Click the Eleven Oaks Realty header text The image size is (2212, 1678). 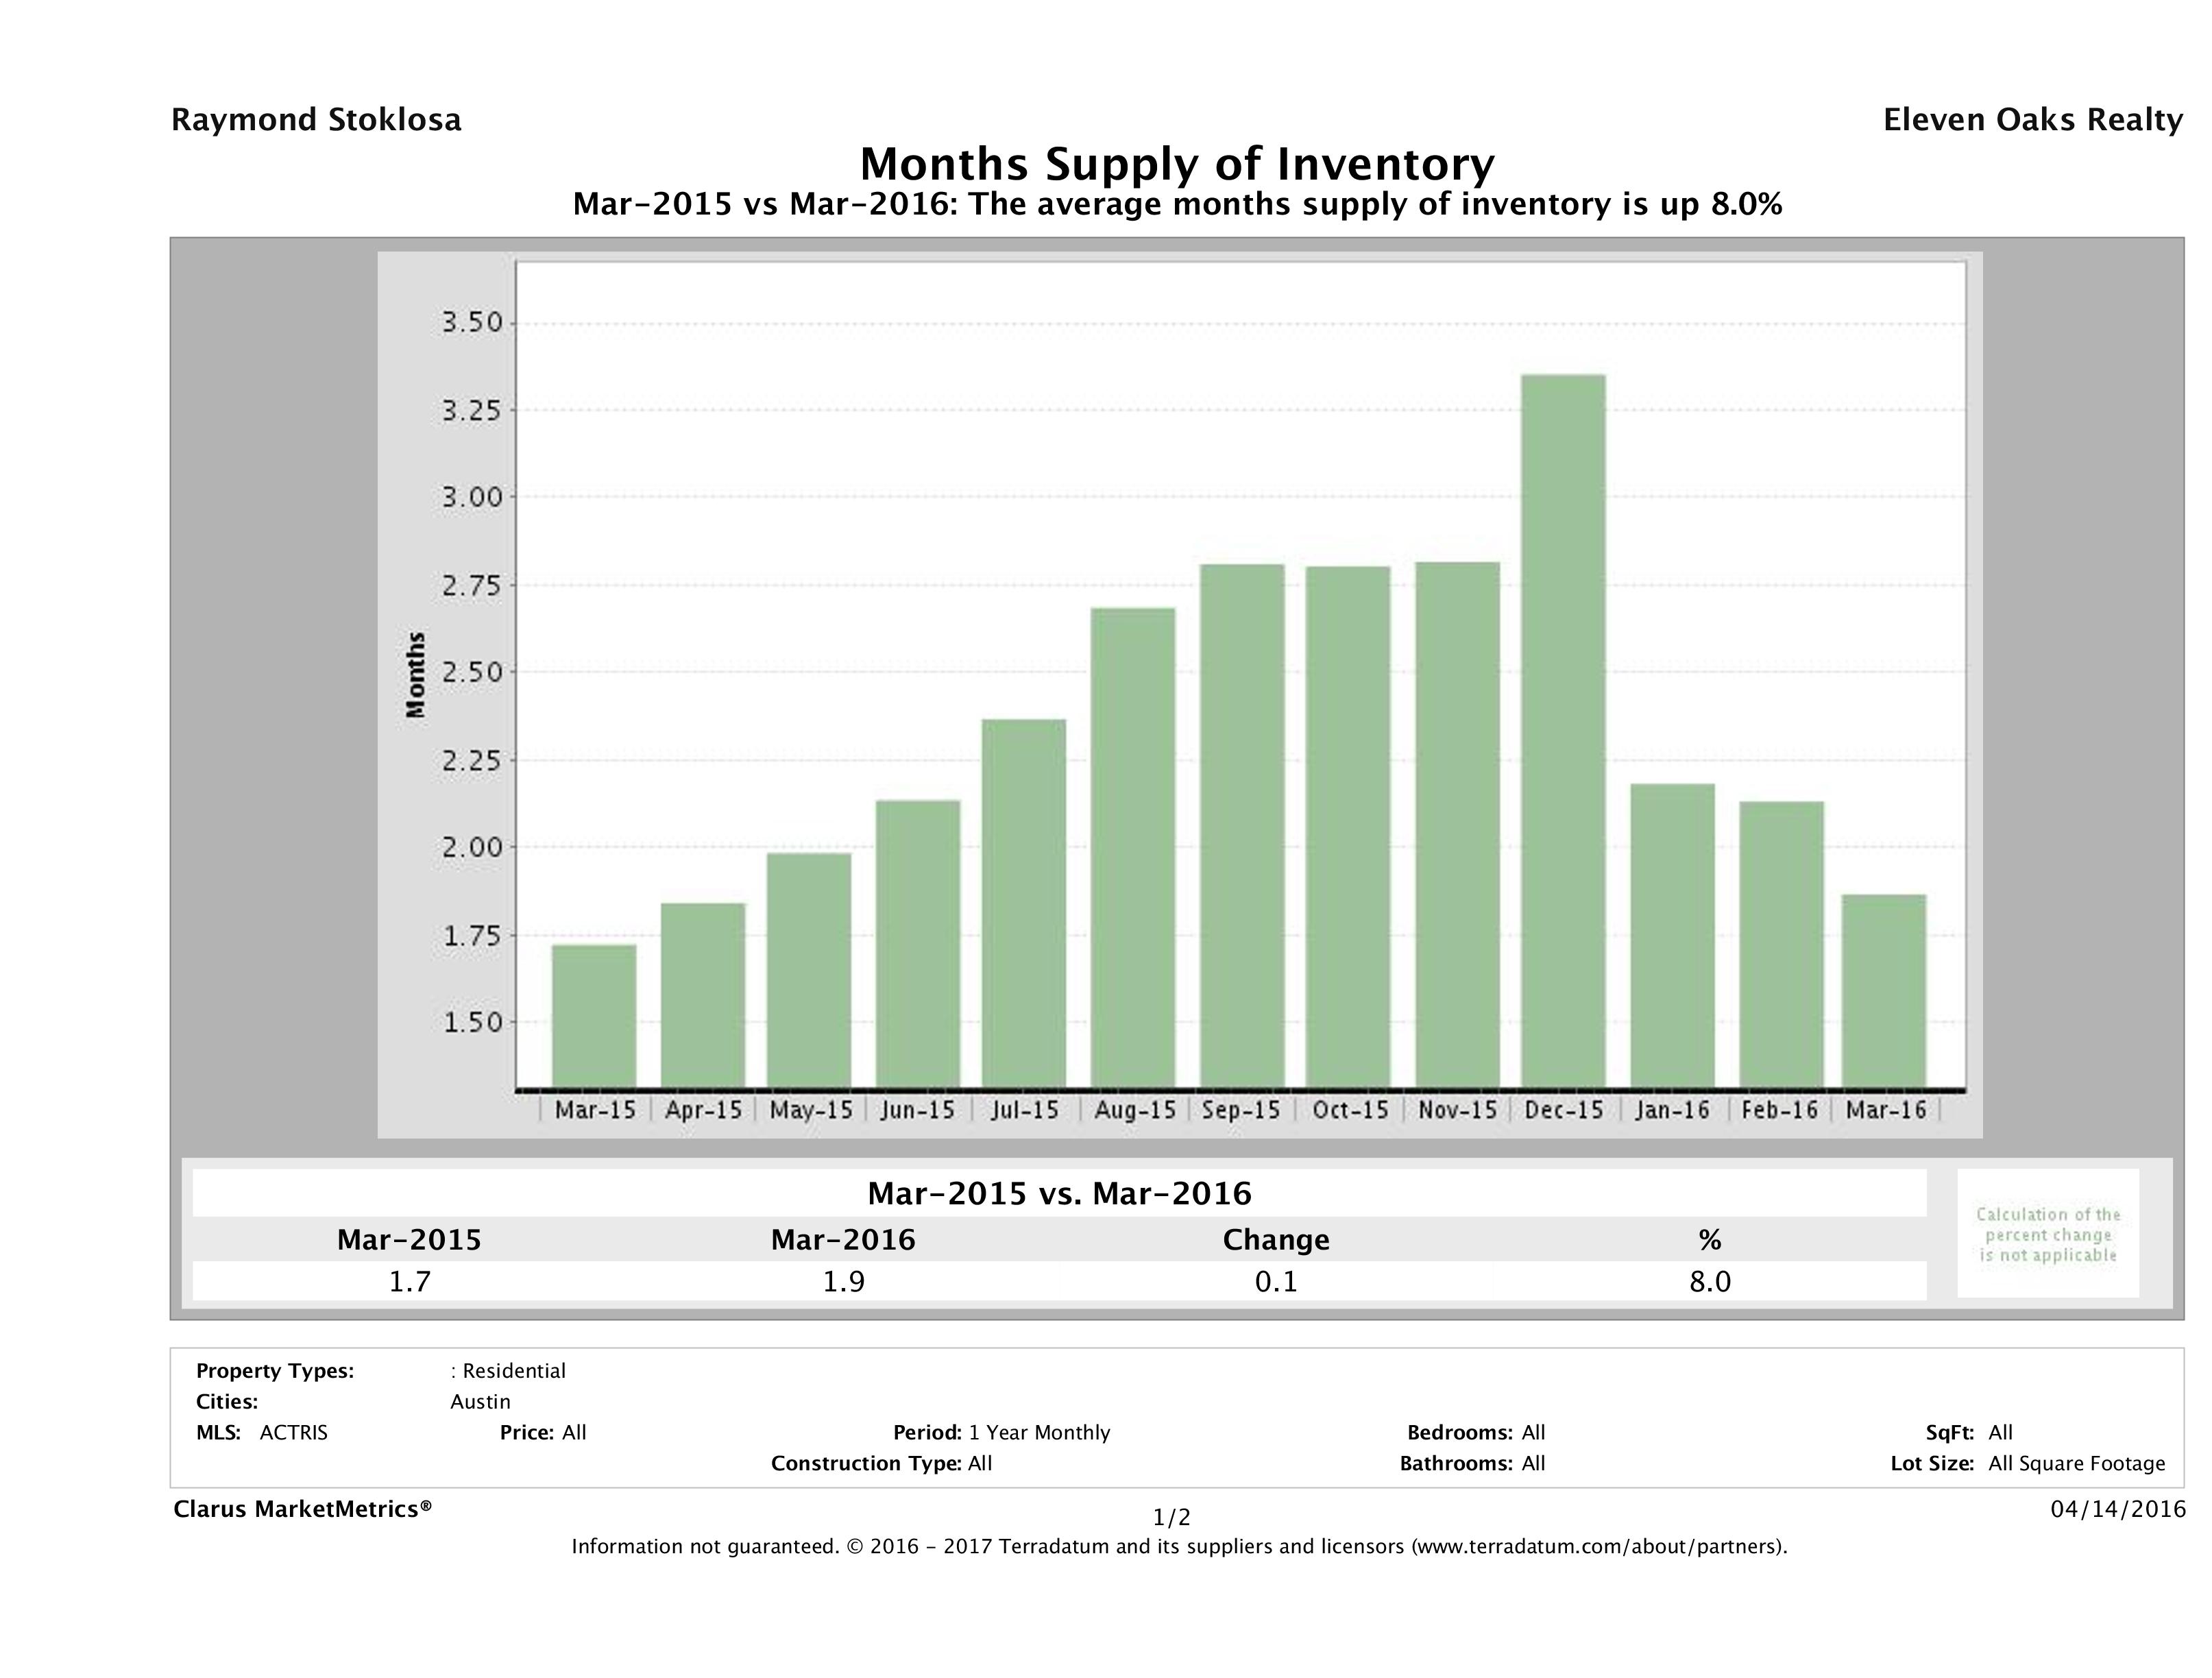2032,120
